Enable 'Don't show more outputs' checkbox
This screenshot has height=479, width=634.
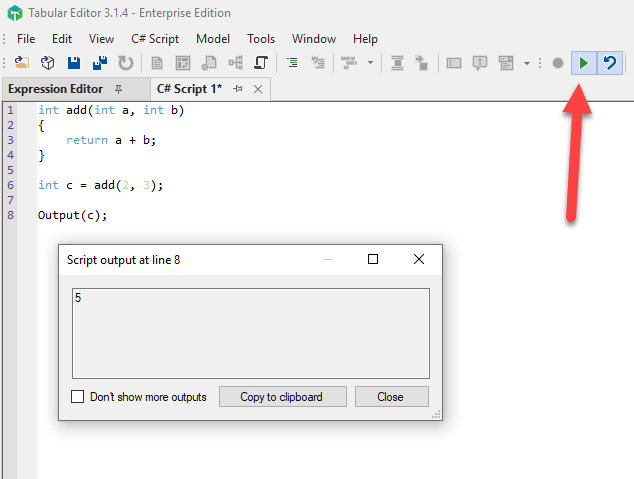tap(78, 397)
